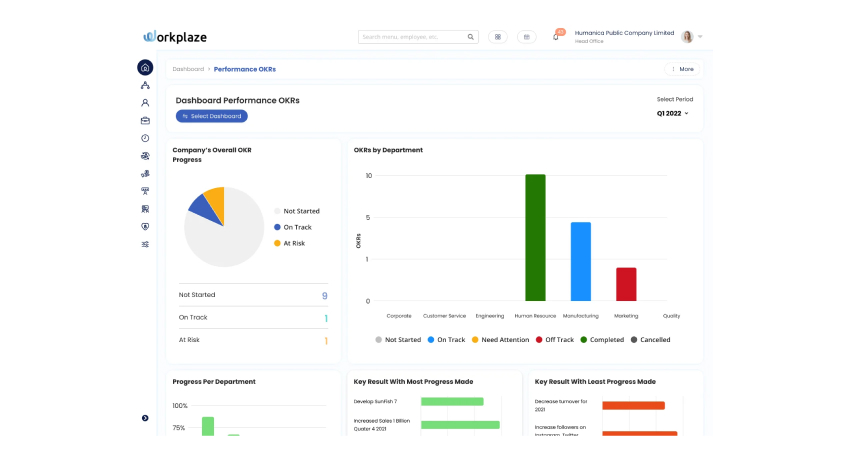Go to Dashboard breadcrumb link

click(188, 69)
